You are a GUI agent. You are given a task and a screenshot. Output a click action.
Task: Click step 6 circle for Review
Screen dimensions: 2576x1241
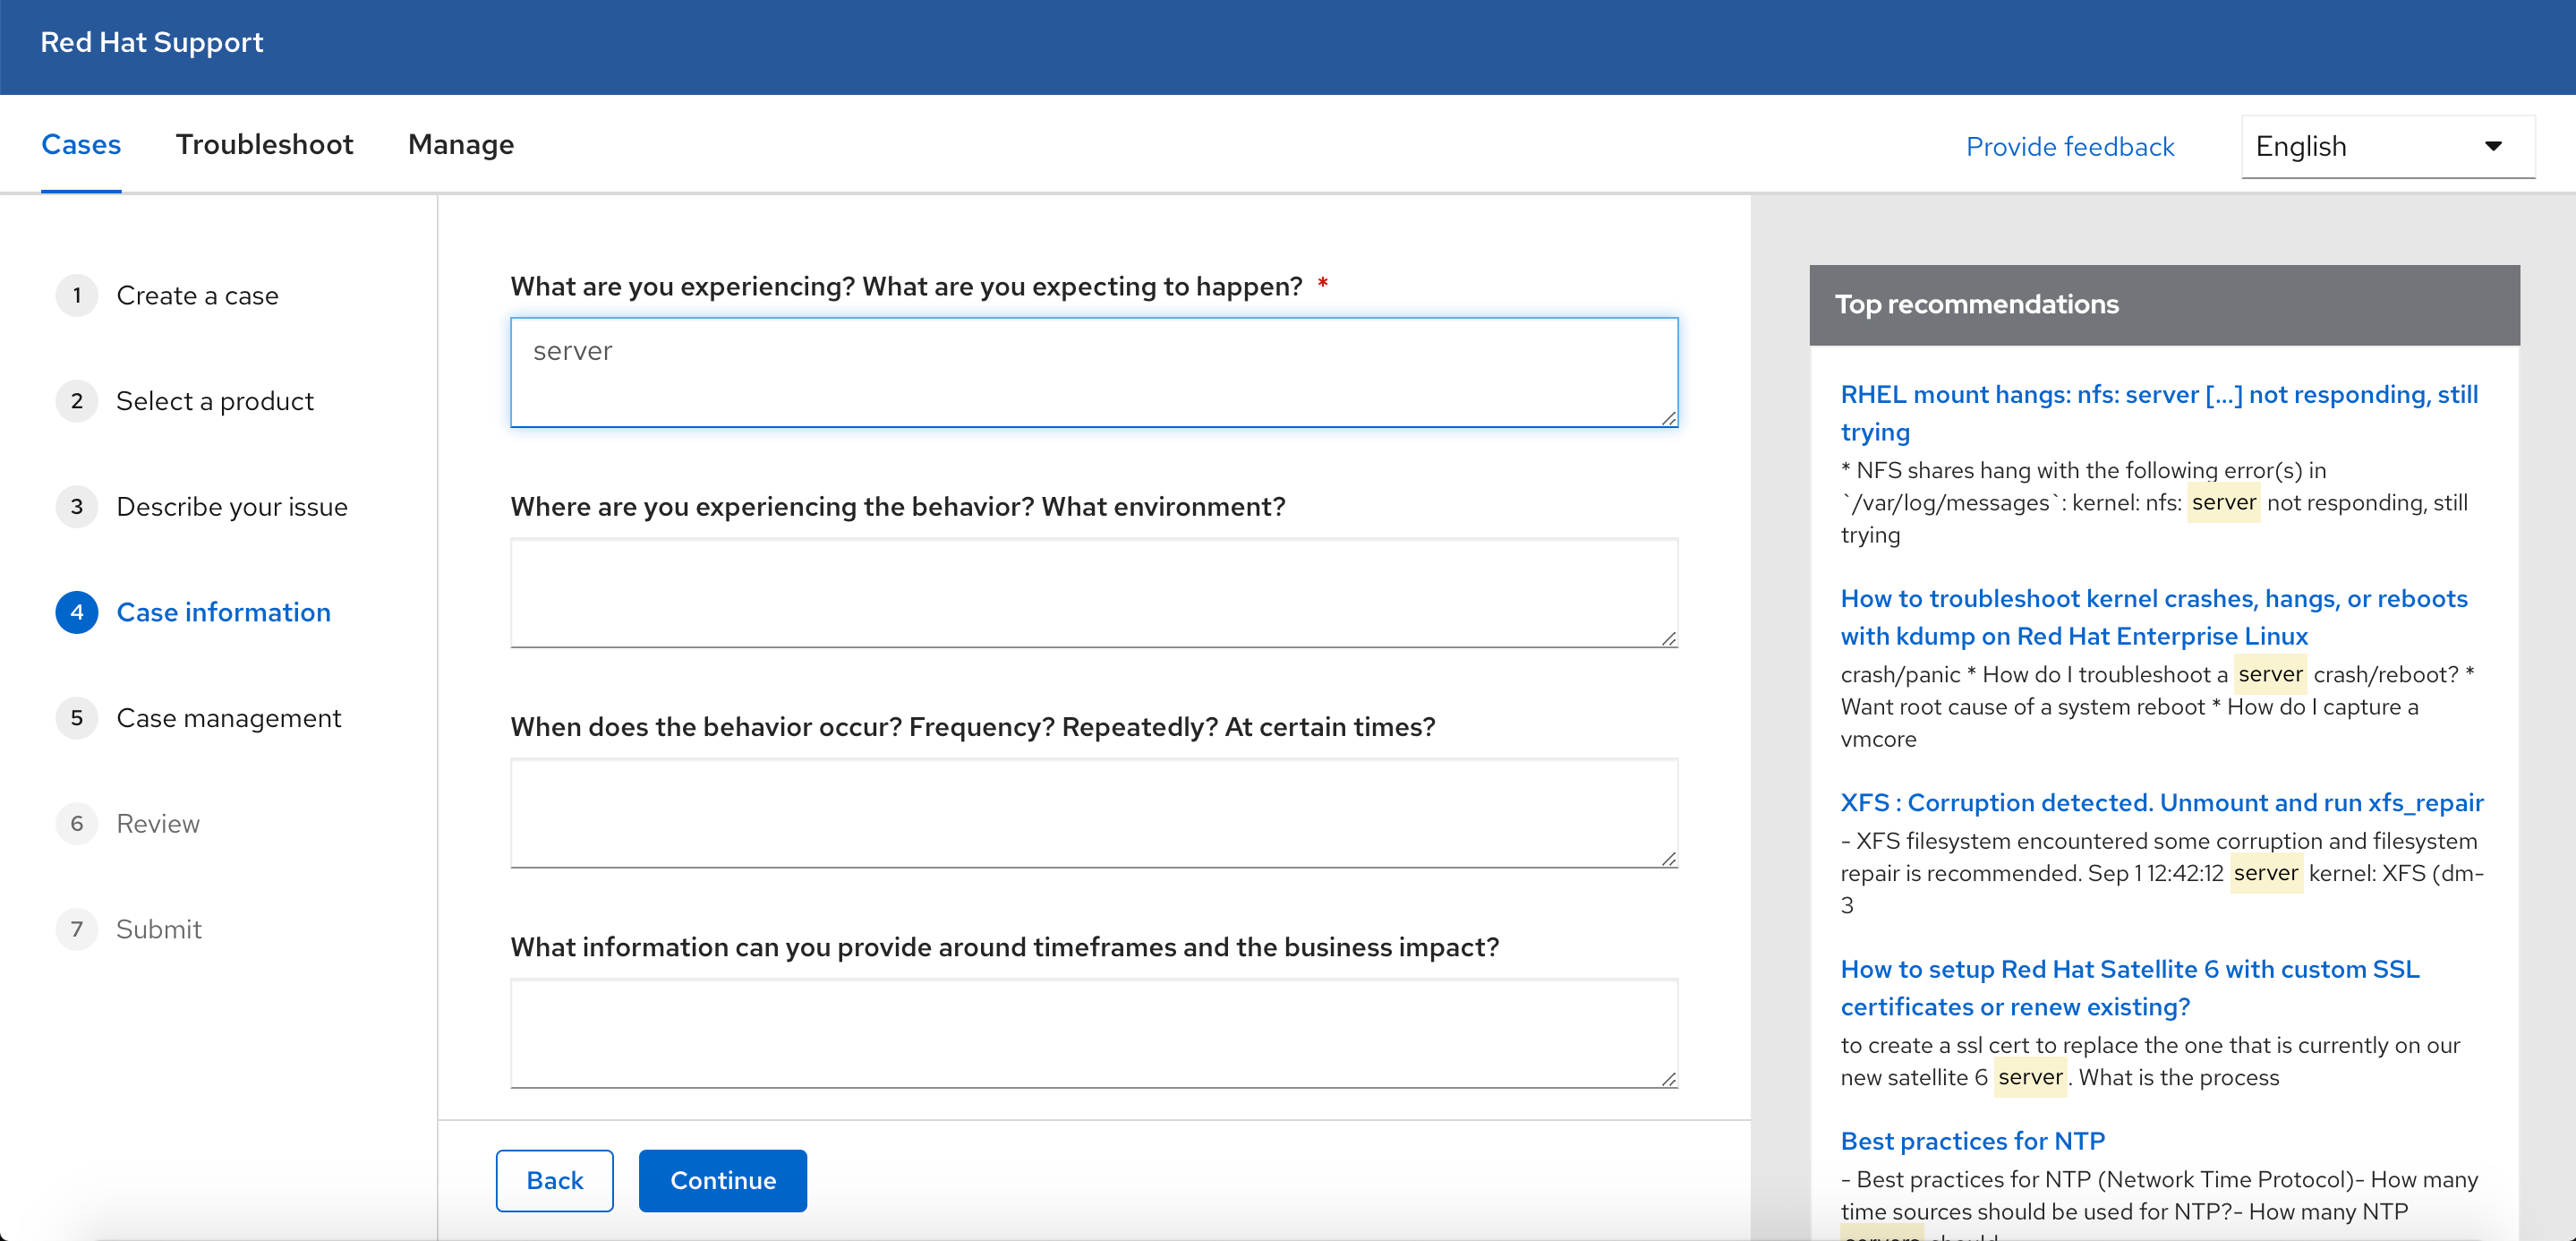tap(77, 823)
